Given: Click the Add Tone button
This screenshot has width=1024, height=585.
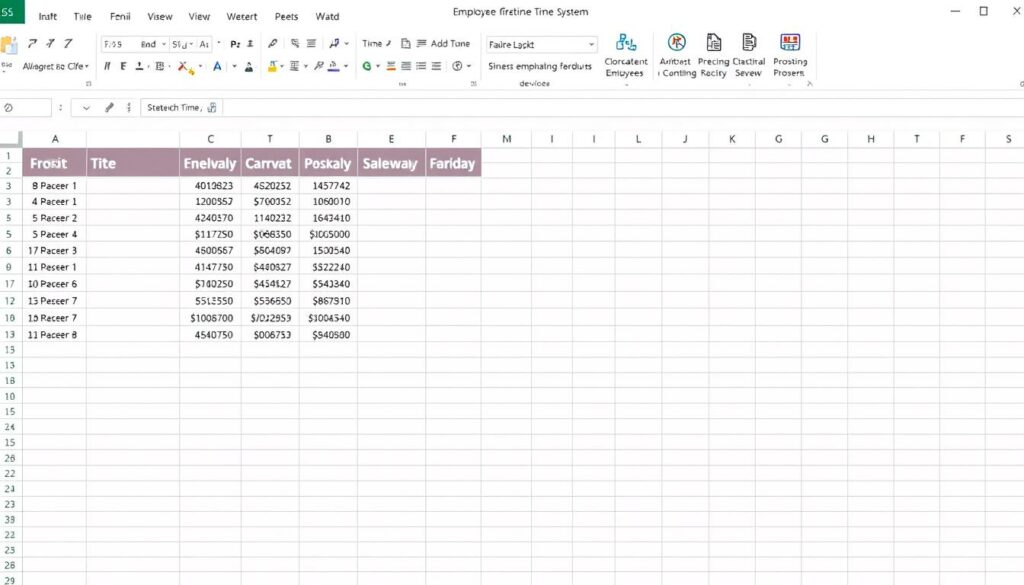Looking at the screenshot, I should (450, 44).
